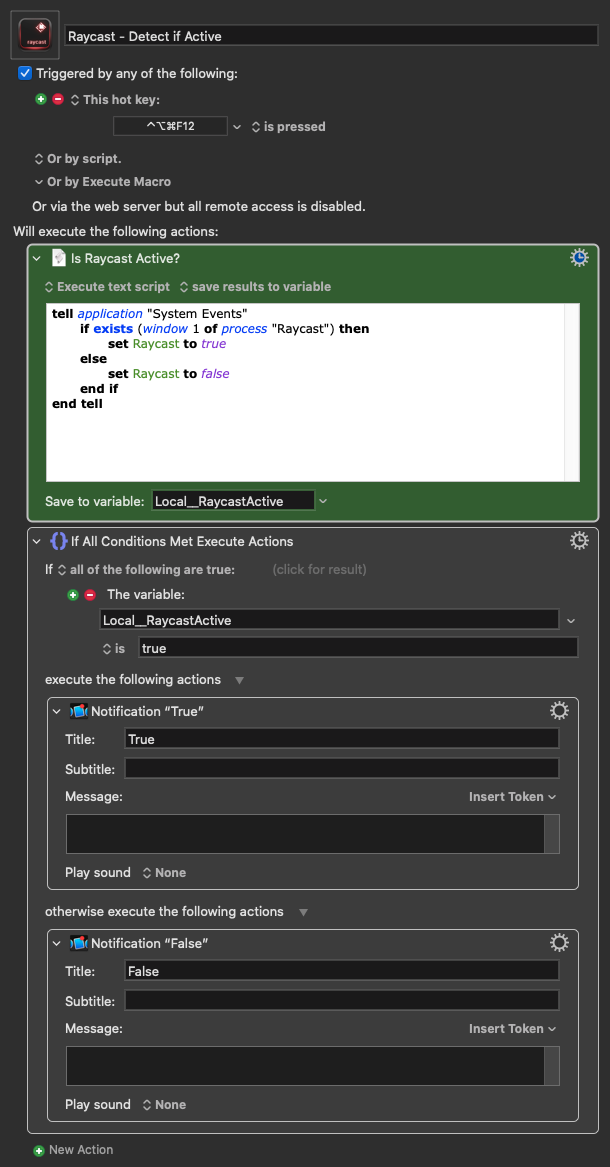Image resolution: width=610 pixels, height=1167 pixels.
Task: Click Message box in "False" notification
Action: pyautogui.click(x=305, y=1066)
